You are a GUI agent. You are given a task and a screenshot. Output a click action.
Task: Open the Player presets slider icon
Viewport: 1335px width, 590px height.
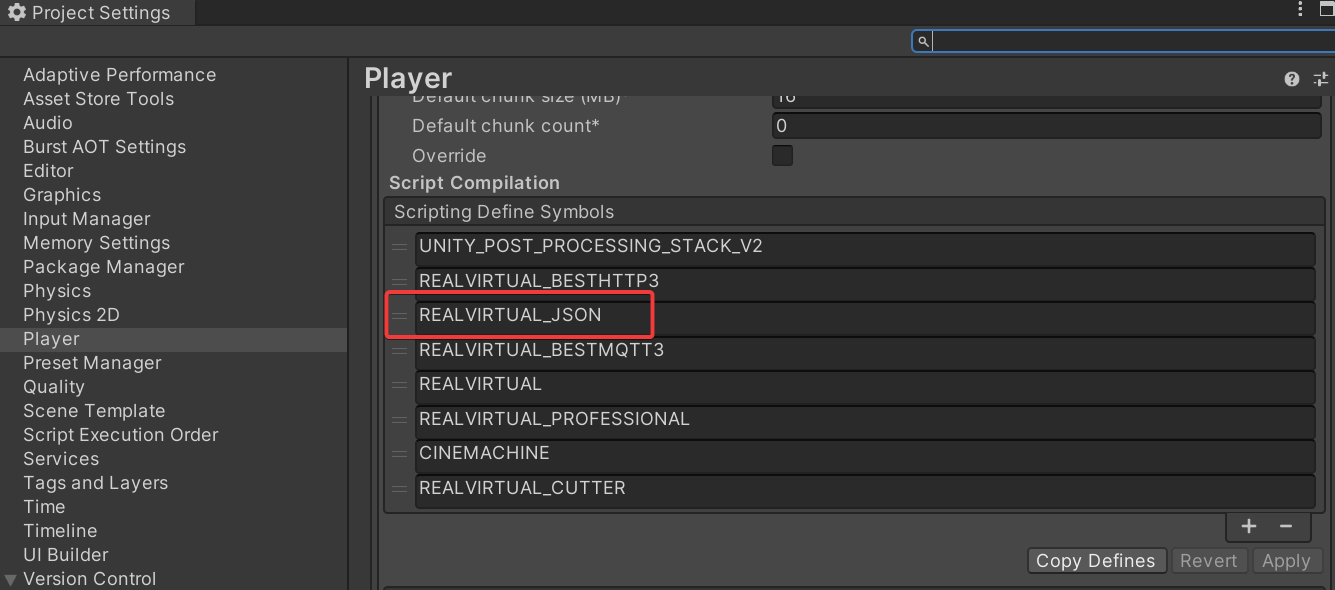[1320, 79]
